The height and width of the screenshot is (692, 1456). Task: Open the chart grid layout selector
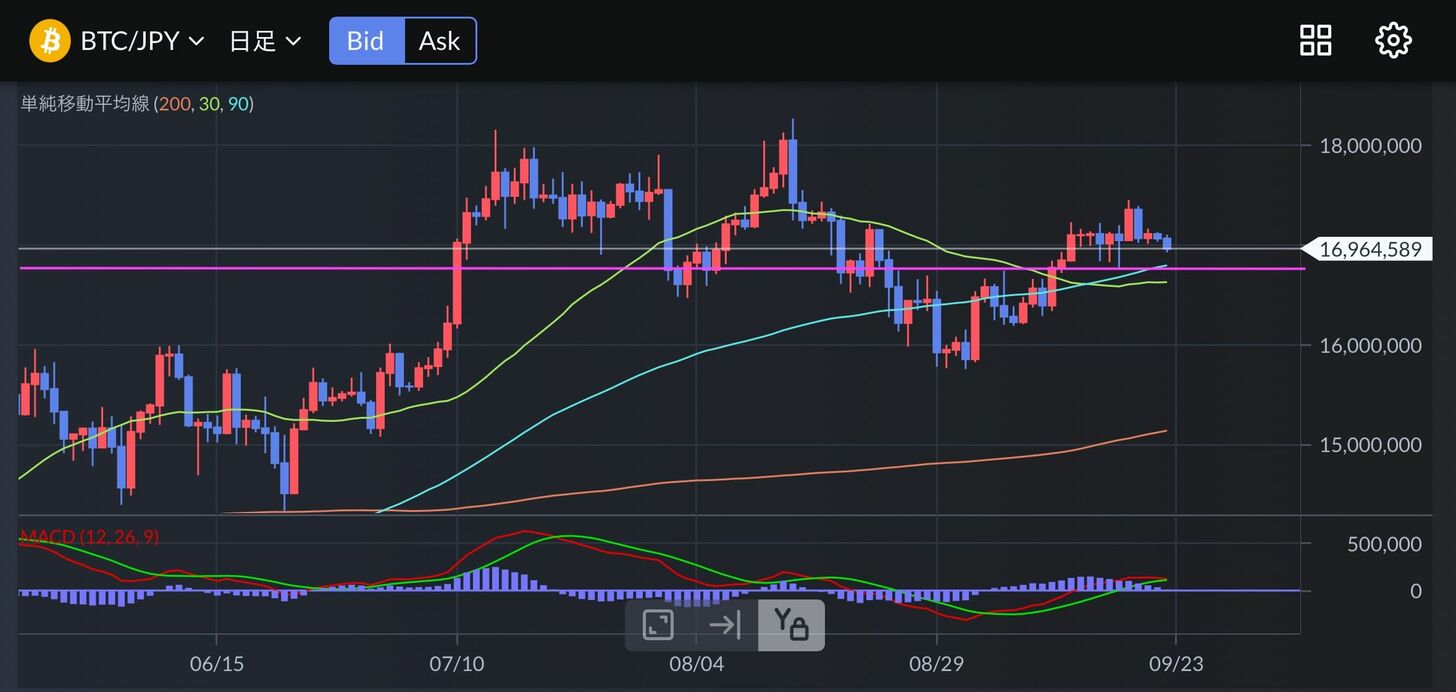coord(1315,41)
